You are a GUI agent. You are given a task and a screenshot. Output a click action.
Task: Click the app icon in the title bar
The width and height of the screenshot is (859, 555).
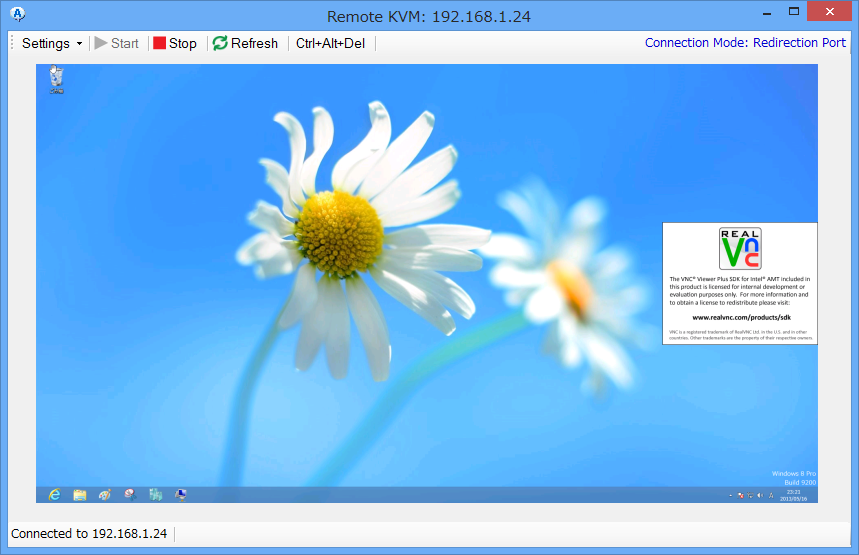pos(18,14)
